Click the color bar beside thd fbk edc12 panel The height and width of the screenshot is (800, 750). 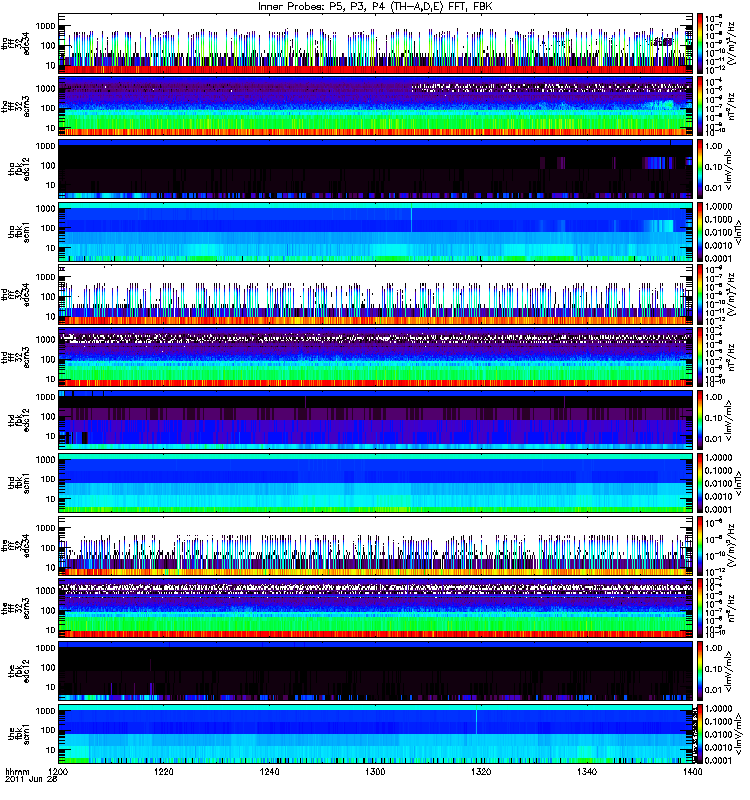pos(700,420)
